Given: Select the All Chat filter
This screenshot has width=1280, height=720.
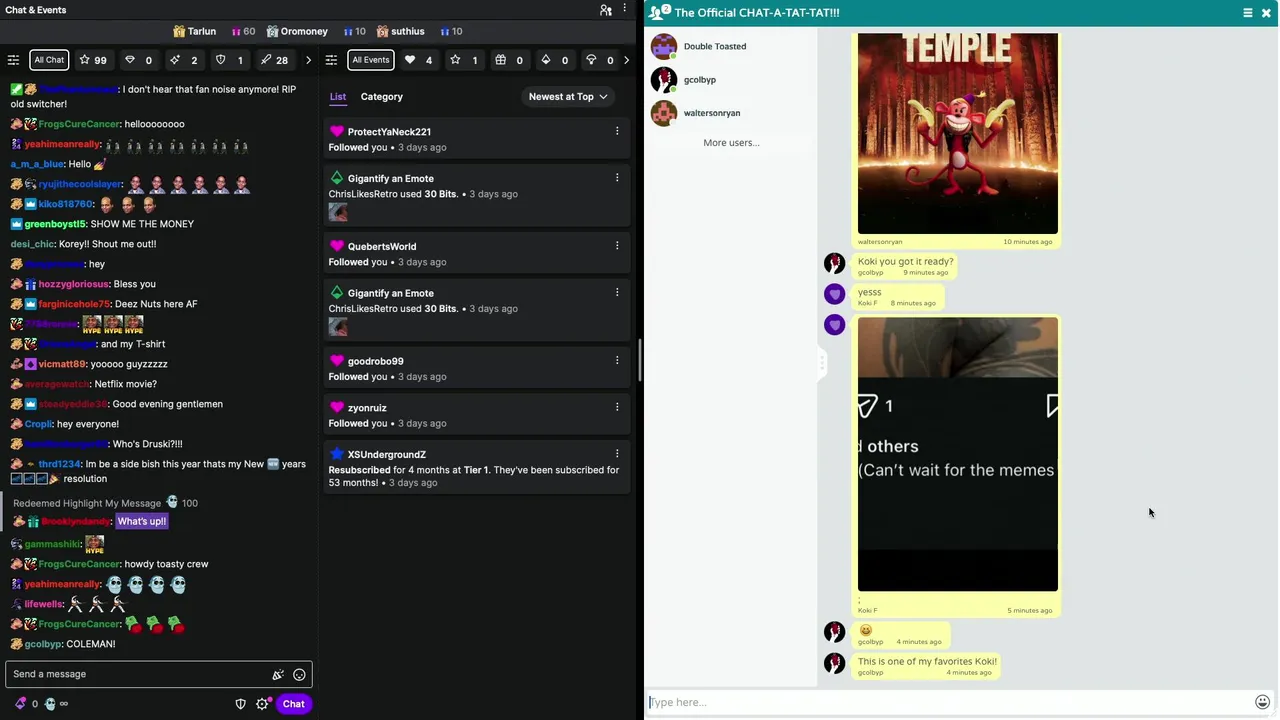Looking at the screenshot, I should (x=49, y=60).
